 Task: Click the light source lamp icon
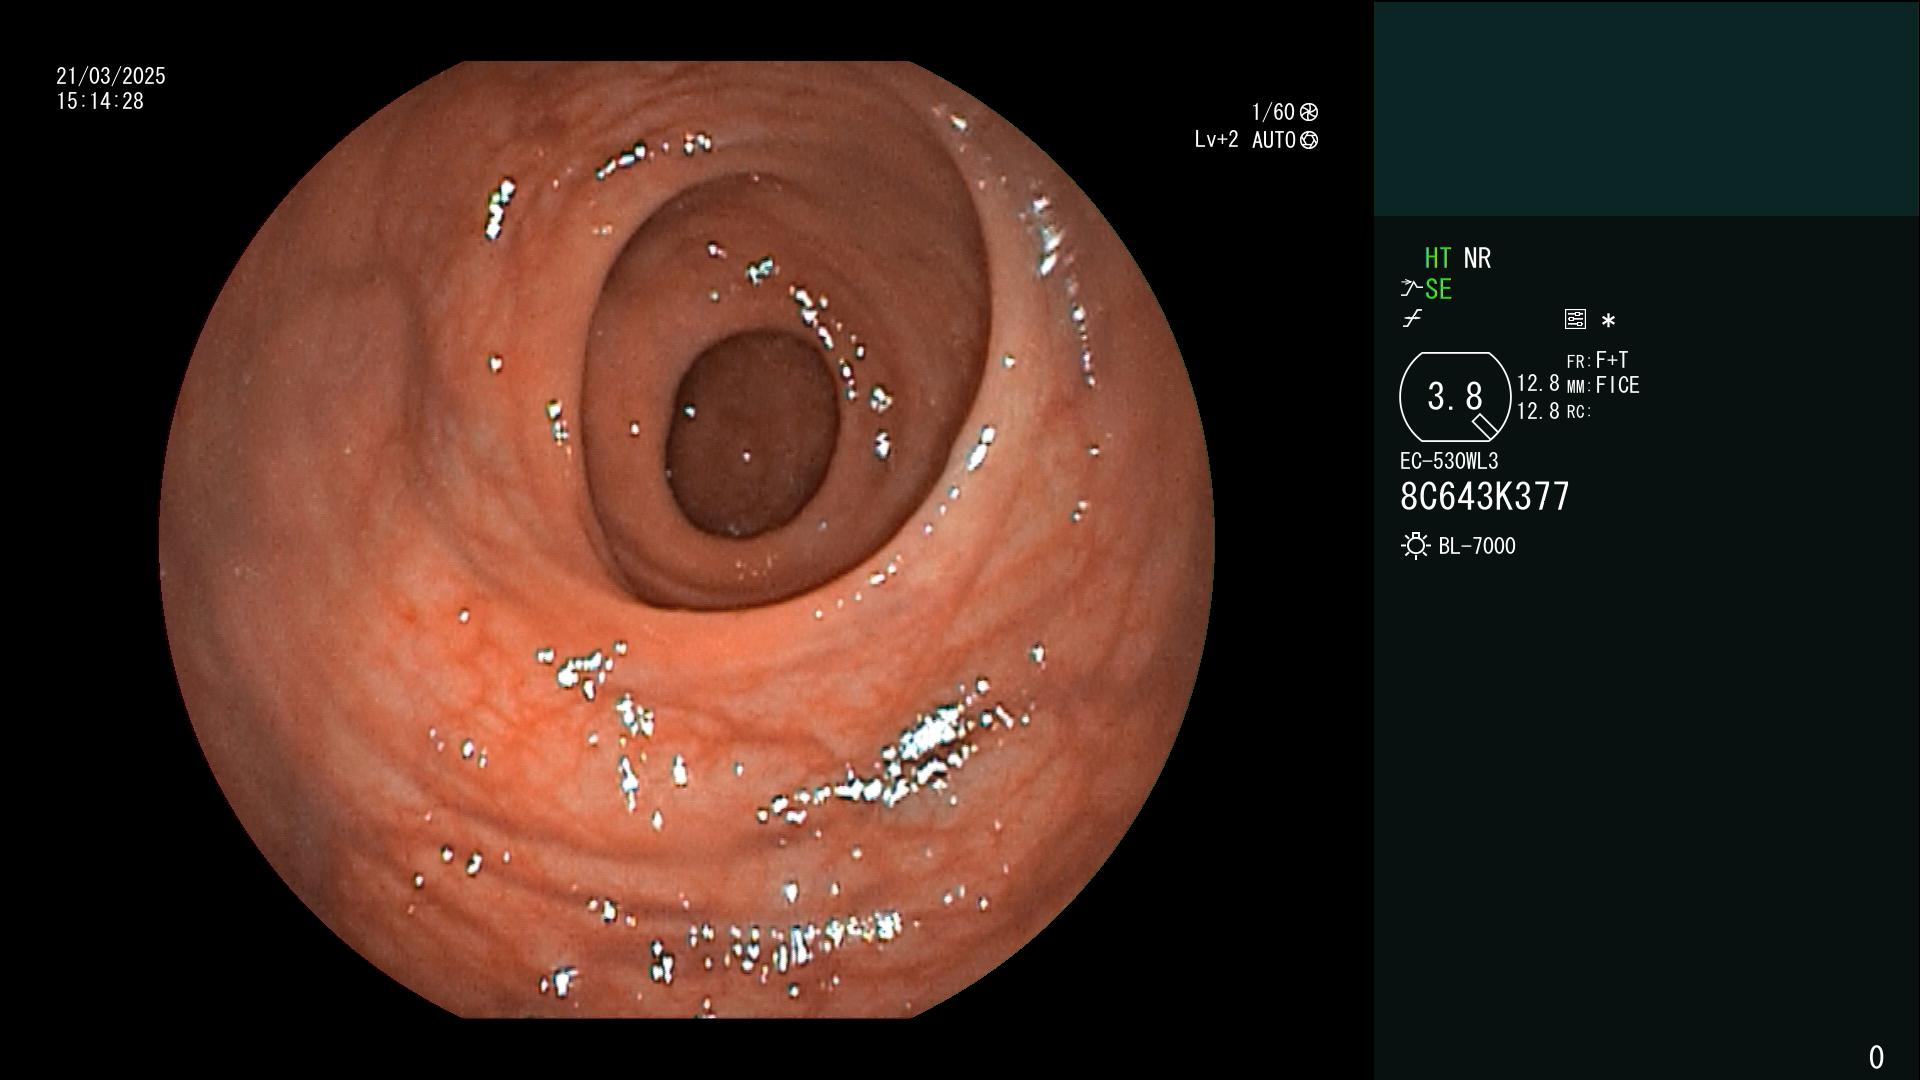point(1415,546)
